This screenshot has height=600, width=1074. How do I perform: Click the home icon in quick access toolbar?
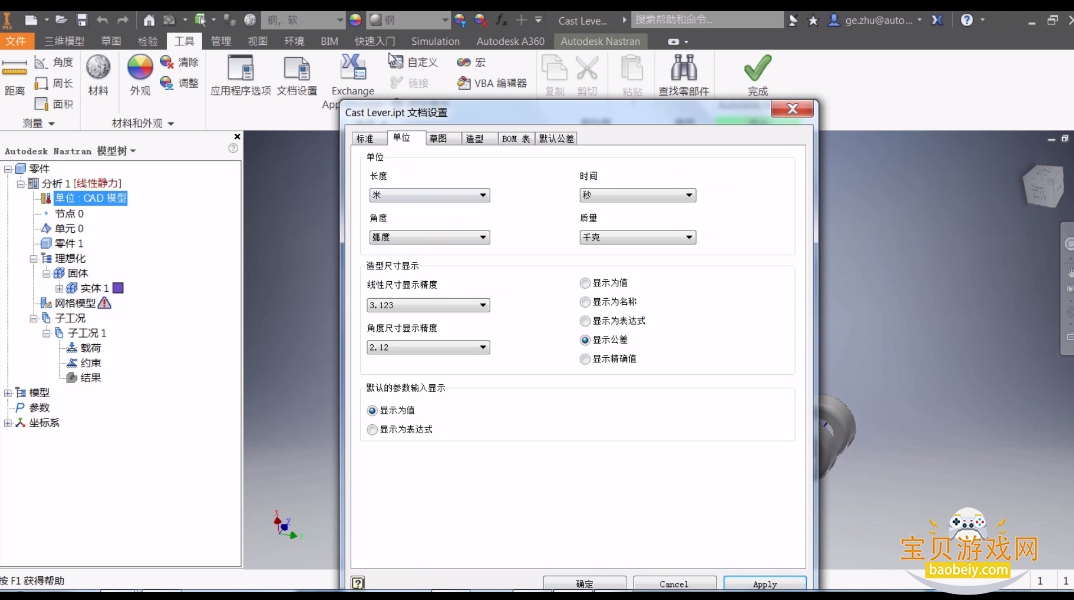149,20
